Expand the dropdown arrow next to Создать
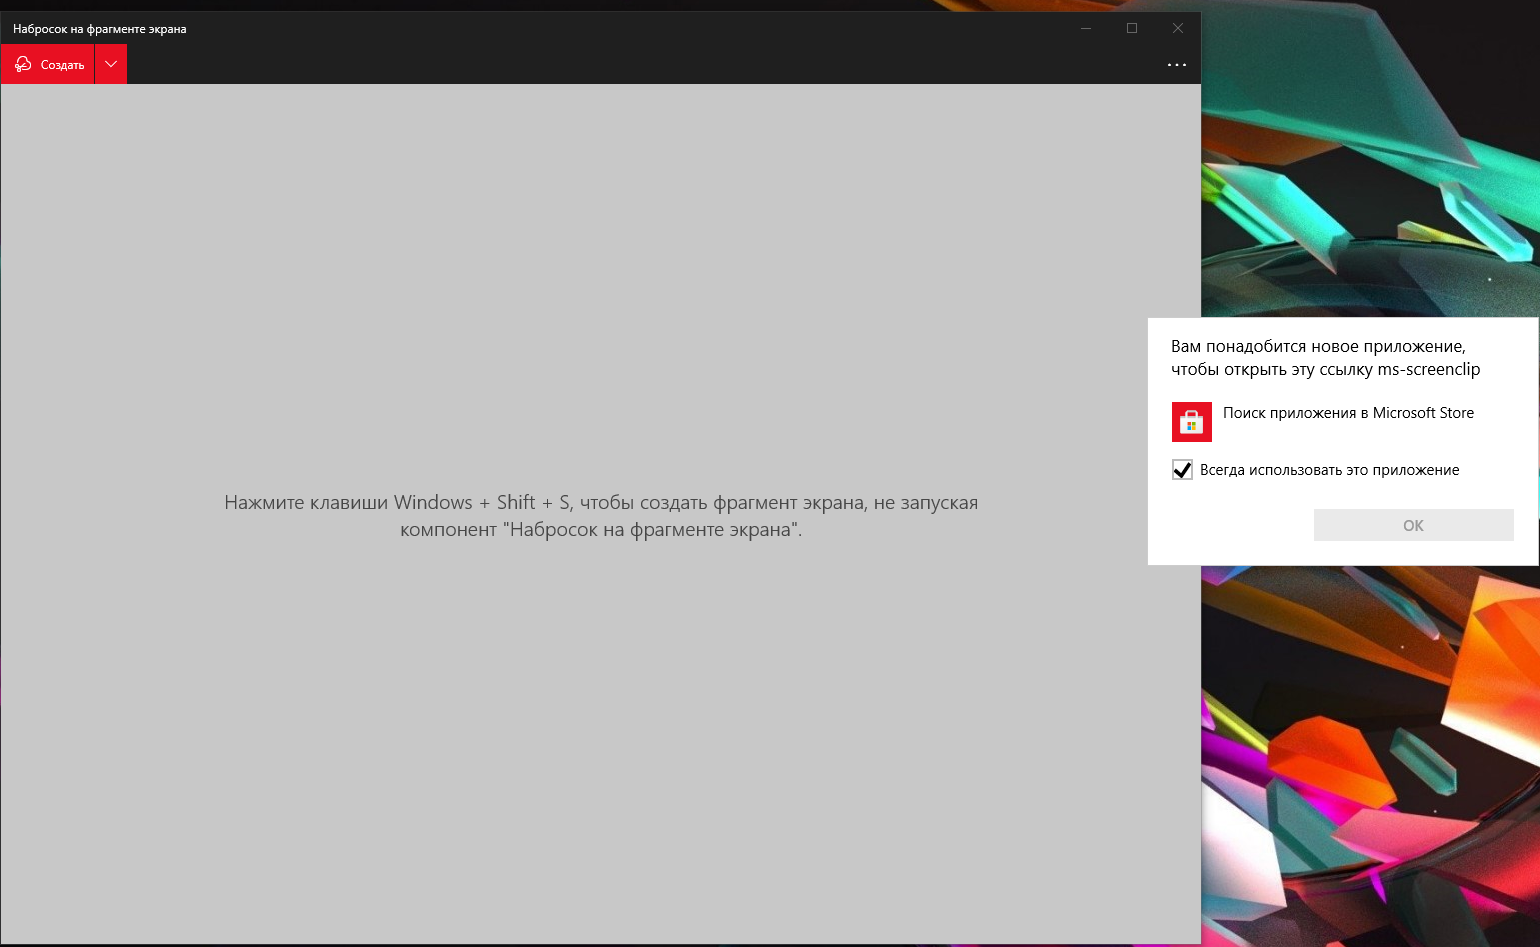 [111, 64]
